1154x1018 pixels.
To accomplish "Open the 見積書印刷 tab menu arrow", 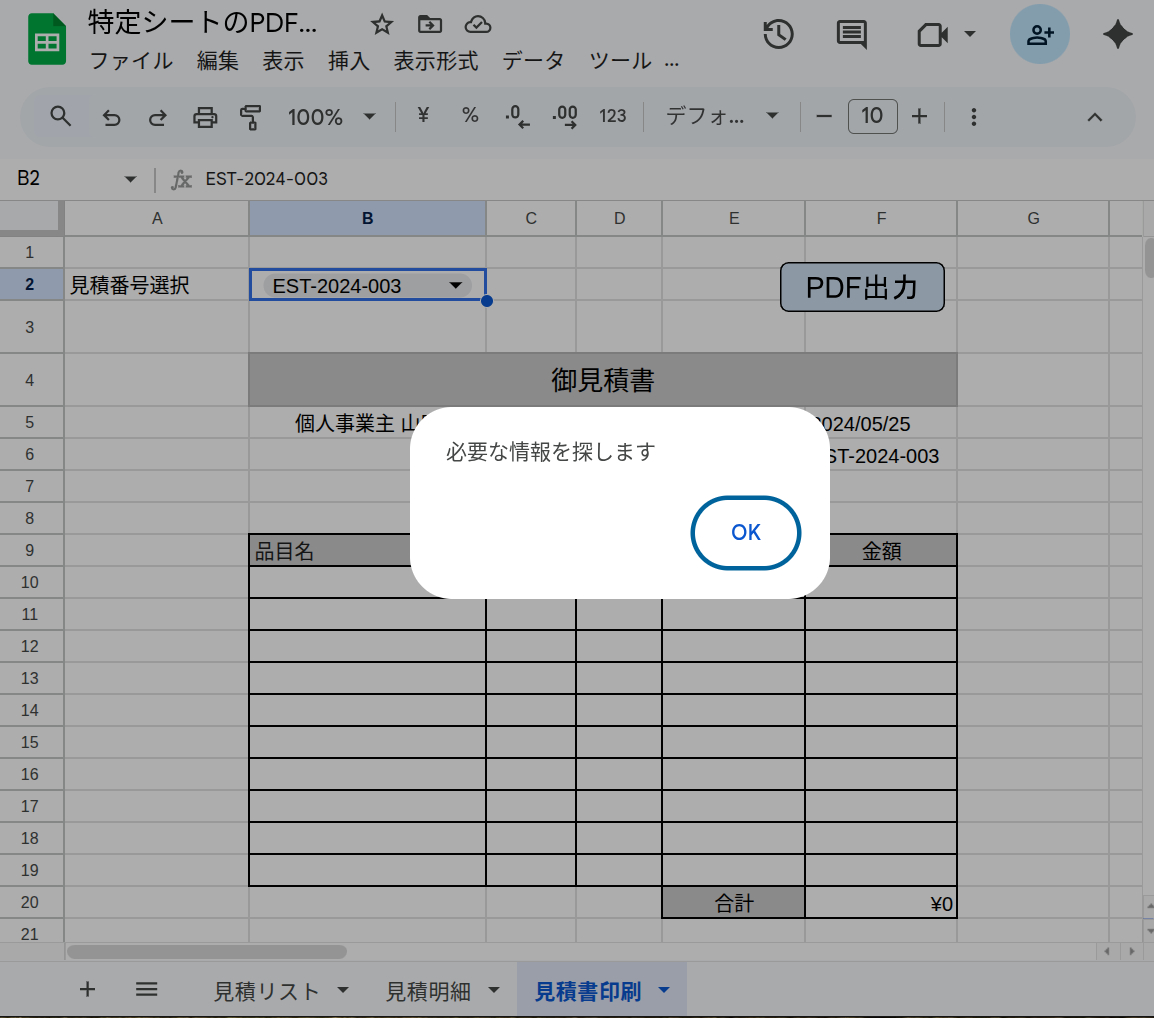I will (664, 991).
